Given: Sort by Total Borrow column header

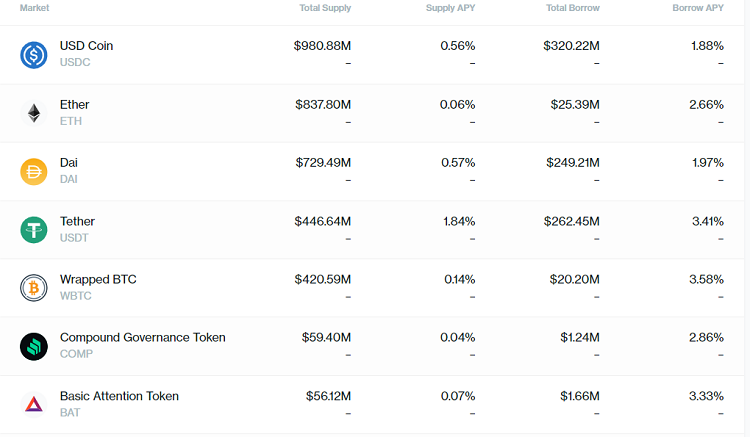Looking at the screenshot, I should coord(572,8).
